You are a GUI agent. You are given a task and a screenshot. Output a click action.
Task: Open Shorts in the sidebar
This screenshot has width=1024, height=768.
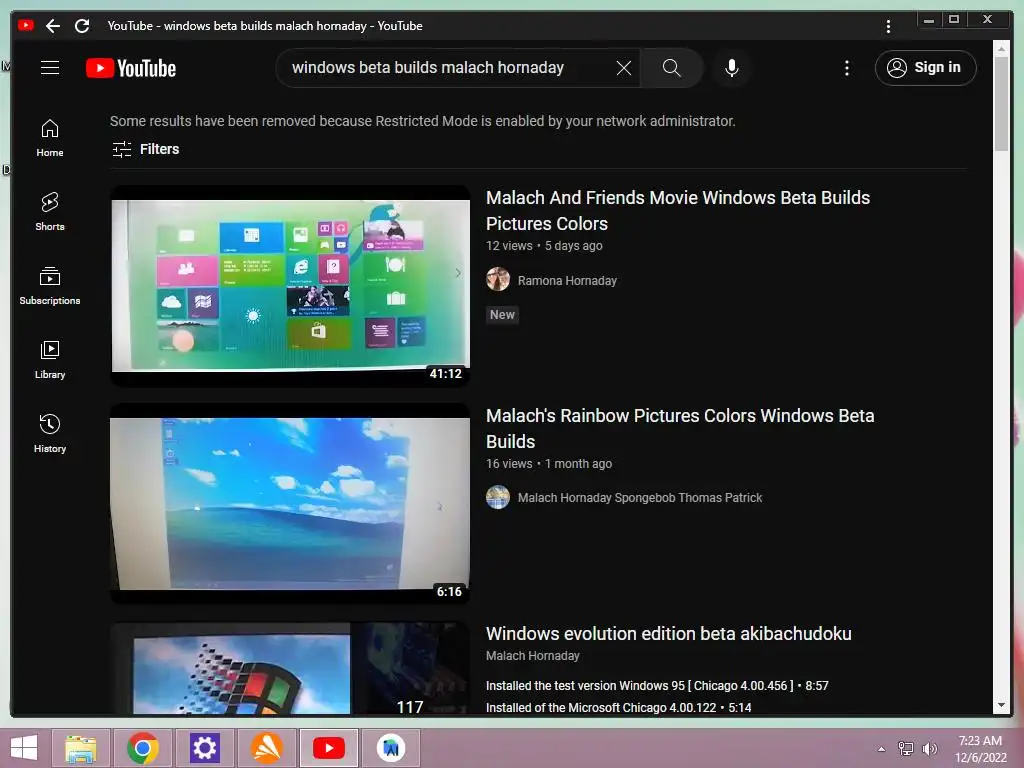50,212
